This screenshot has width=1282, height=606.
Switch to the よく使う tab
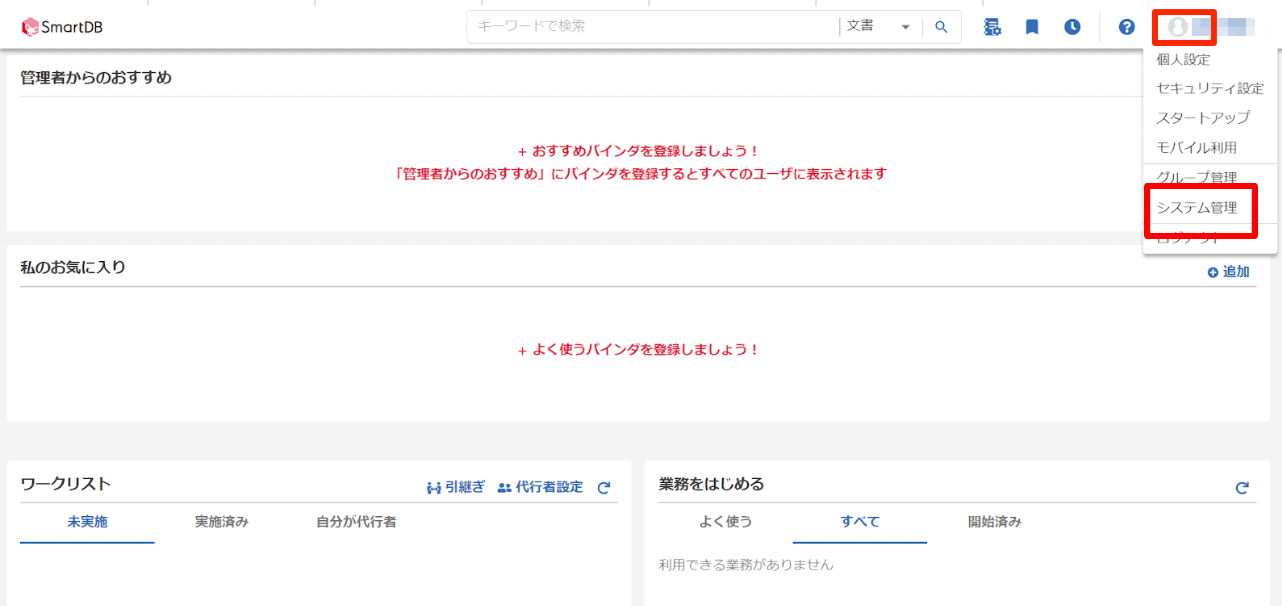[x=726, y=522]
